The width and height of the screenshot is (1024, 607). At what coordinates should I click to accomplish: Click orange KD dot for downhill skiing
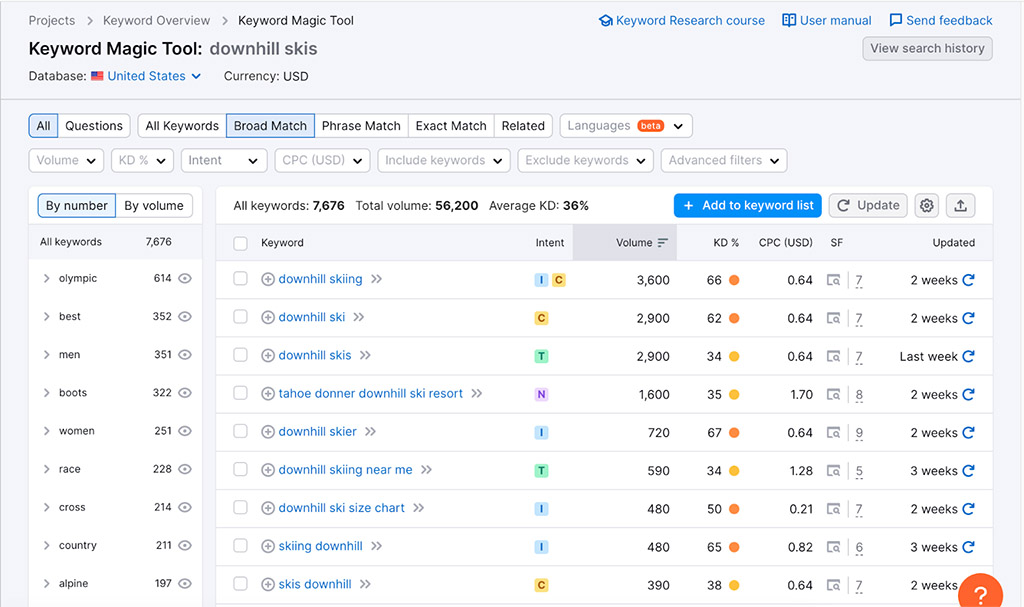(x=734, y=281)
